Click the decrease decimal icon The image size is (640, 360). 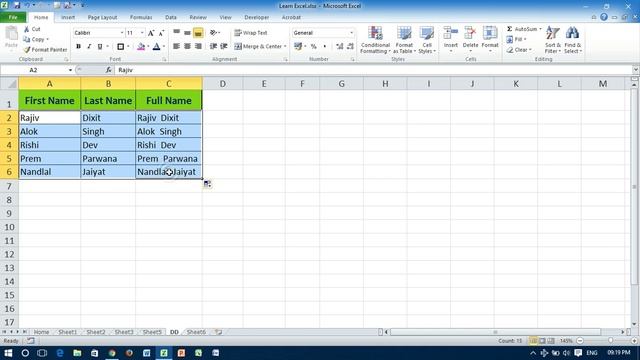tap(350, 47)
